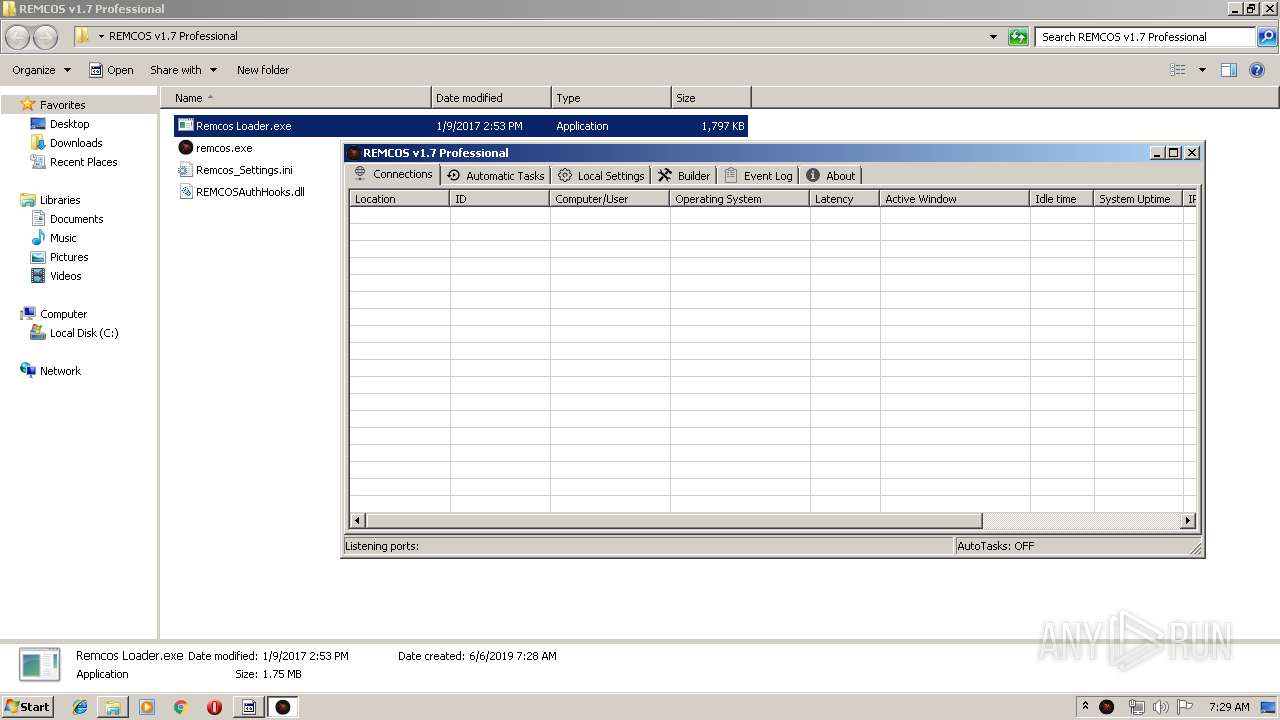Click the Location column header
Viewport: 1280px width, 720px height.
(399, 199)
